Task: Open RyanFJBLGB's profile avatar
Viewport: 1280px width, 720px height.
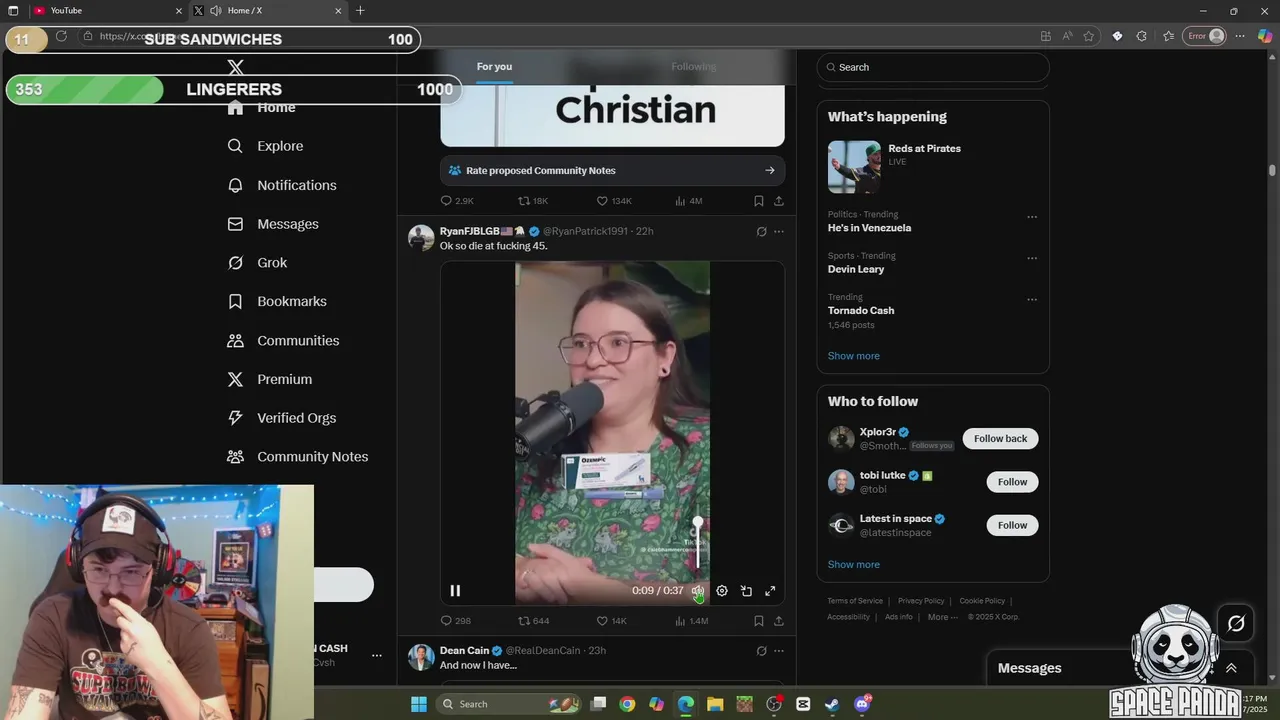Action: (x=421, y=238)
